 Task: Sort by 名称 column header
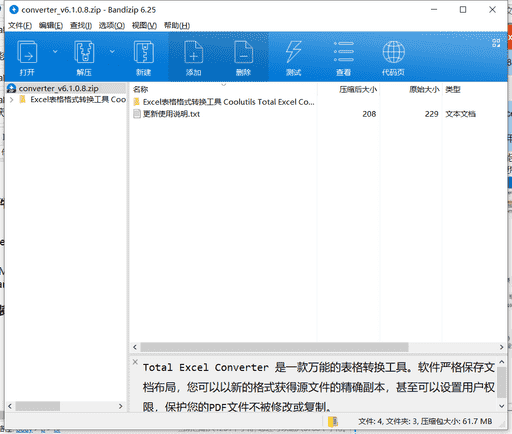pos(140,89)
